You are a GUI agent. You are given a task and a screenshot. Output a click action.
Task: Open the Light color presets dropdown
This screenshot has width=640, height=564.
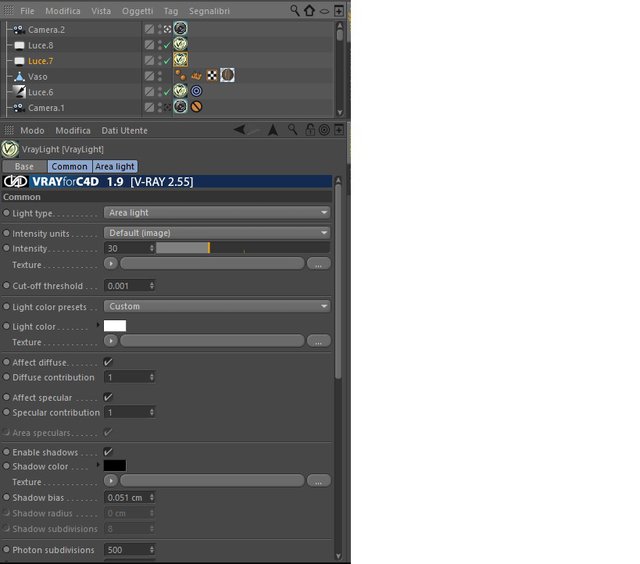point(217,306)
